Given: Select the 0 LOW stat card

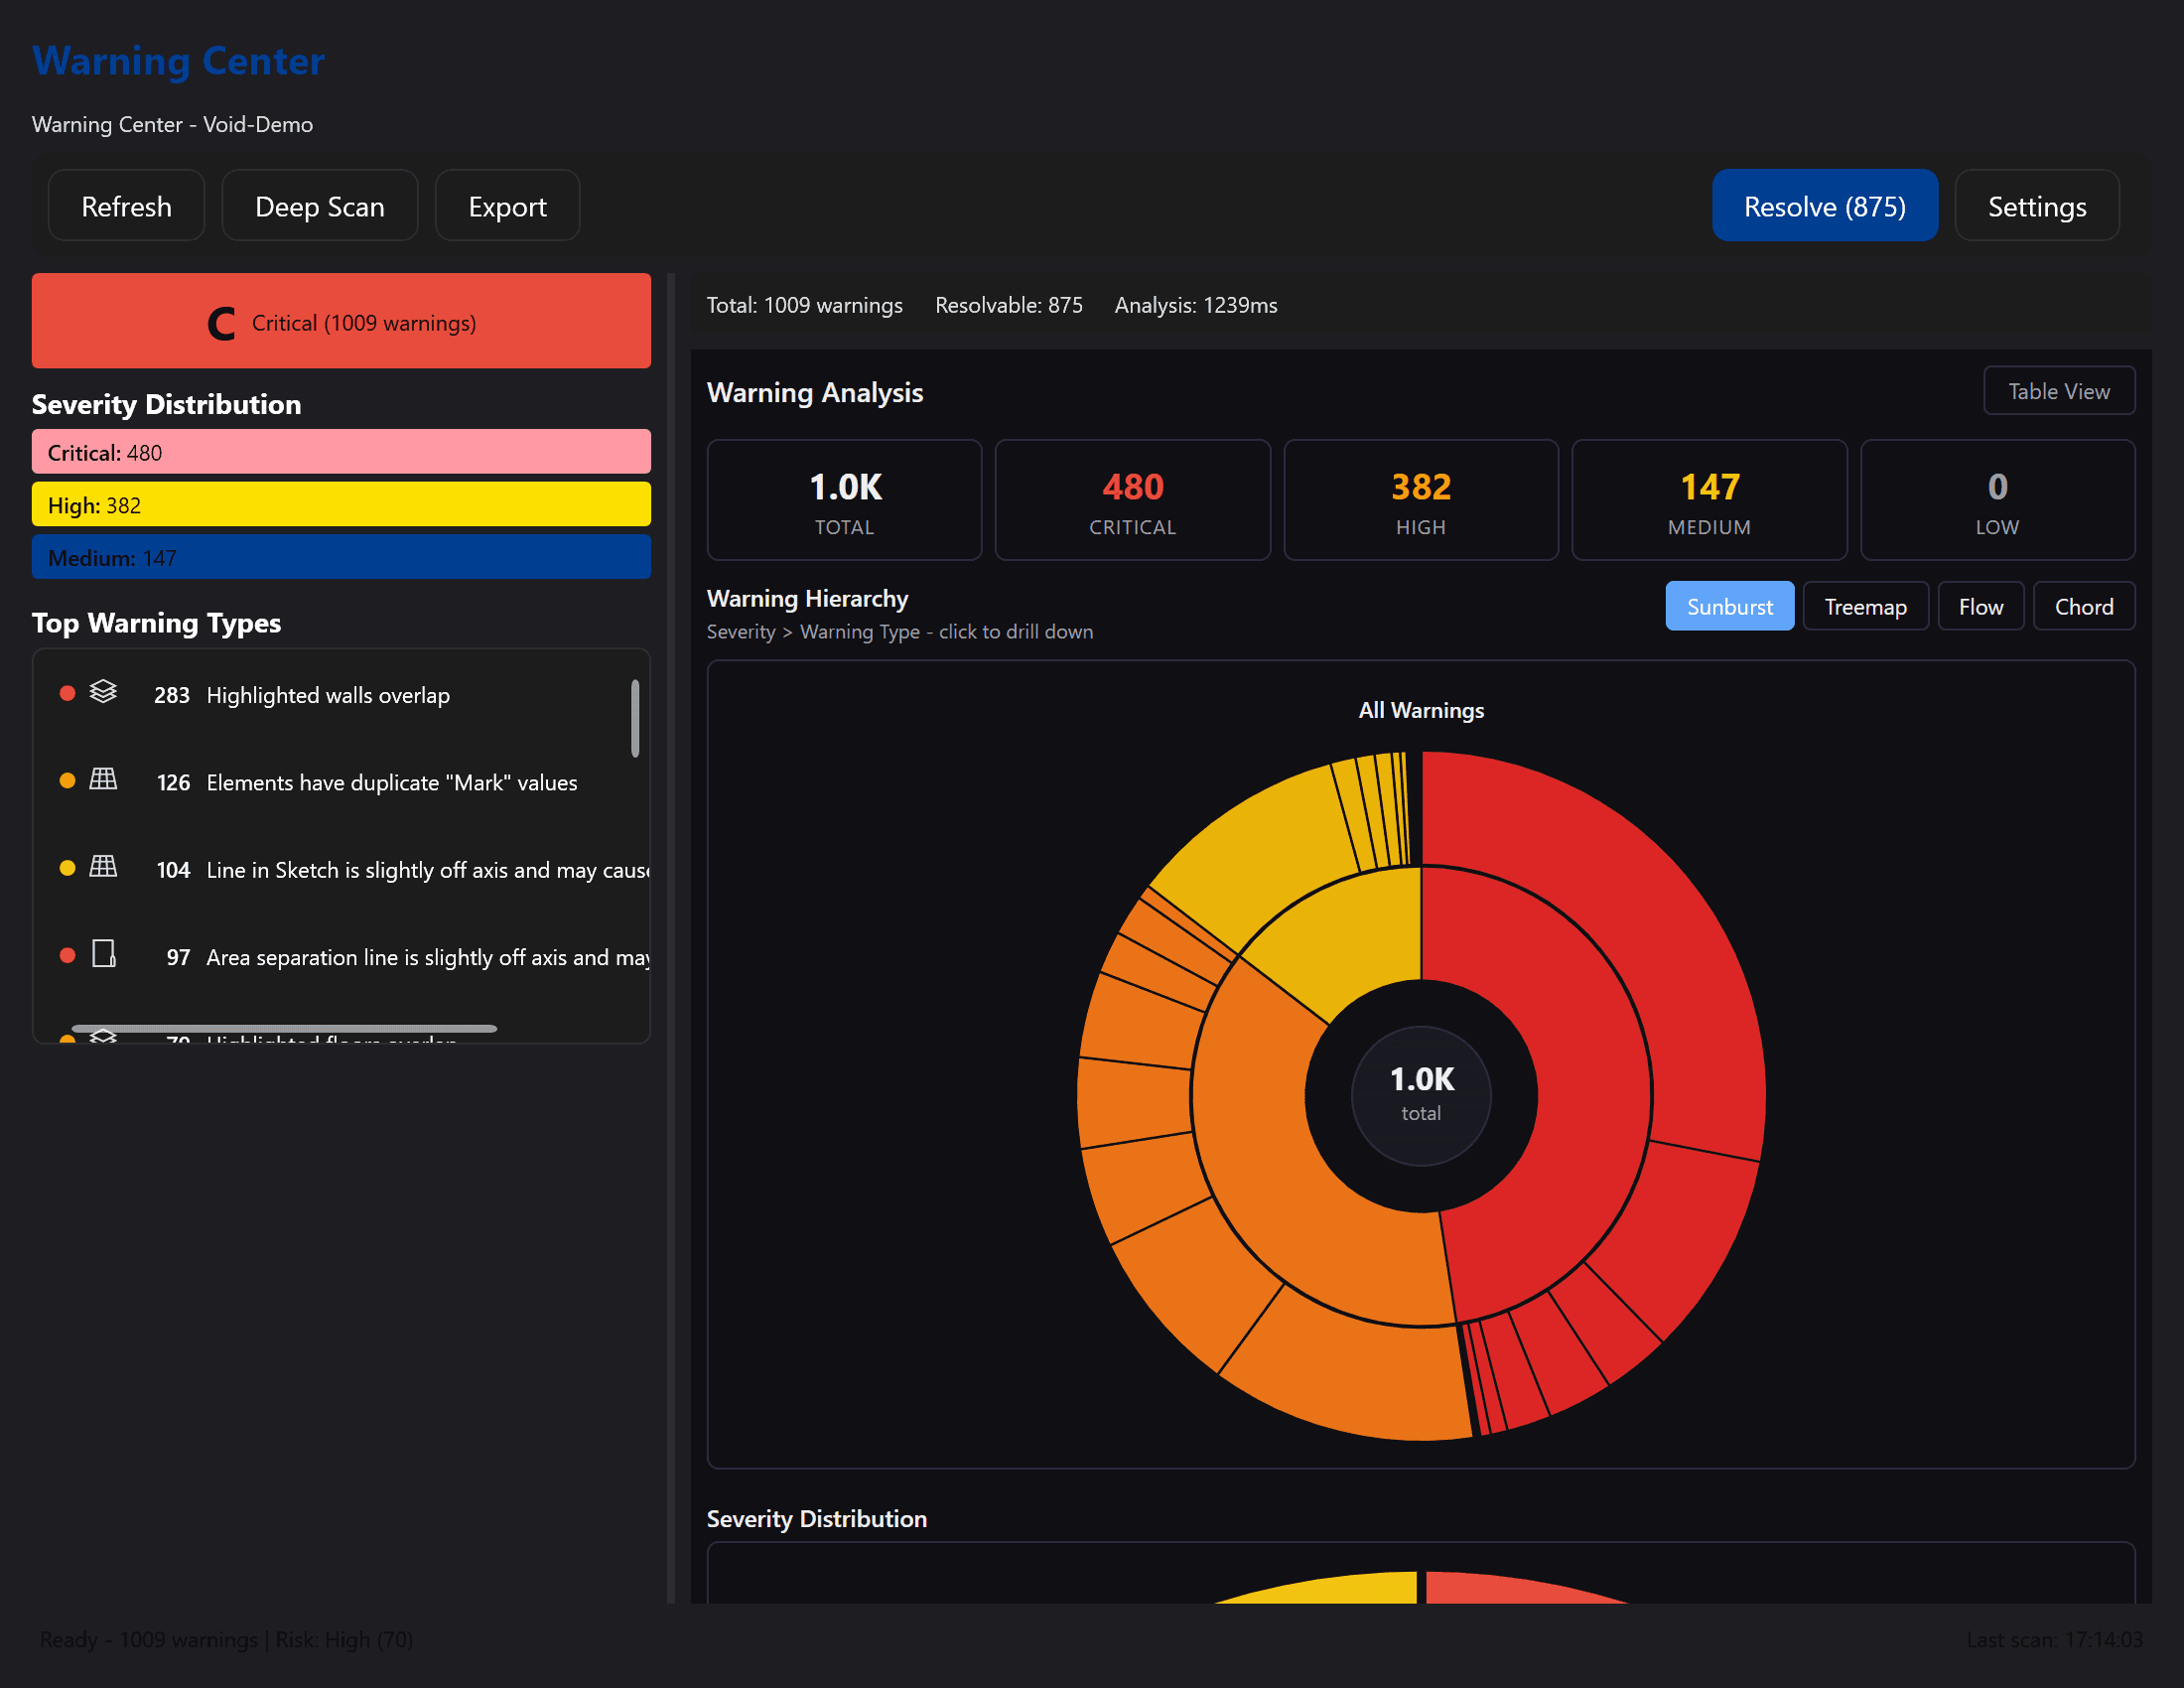Looking at the screenshot, I should tap(1998, 500).
